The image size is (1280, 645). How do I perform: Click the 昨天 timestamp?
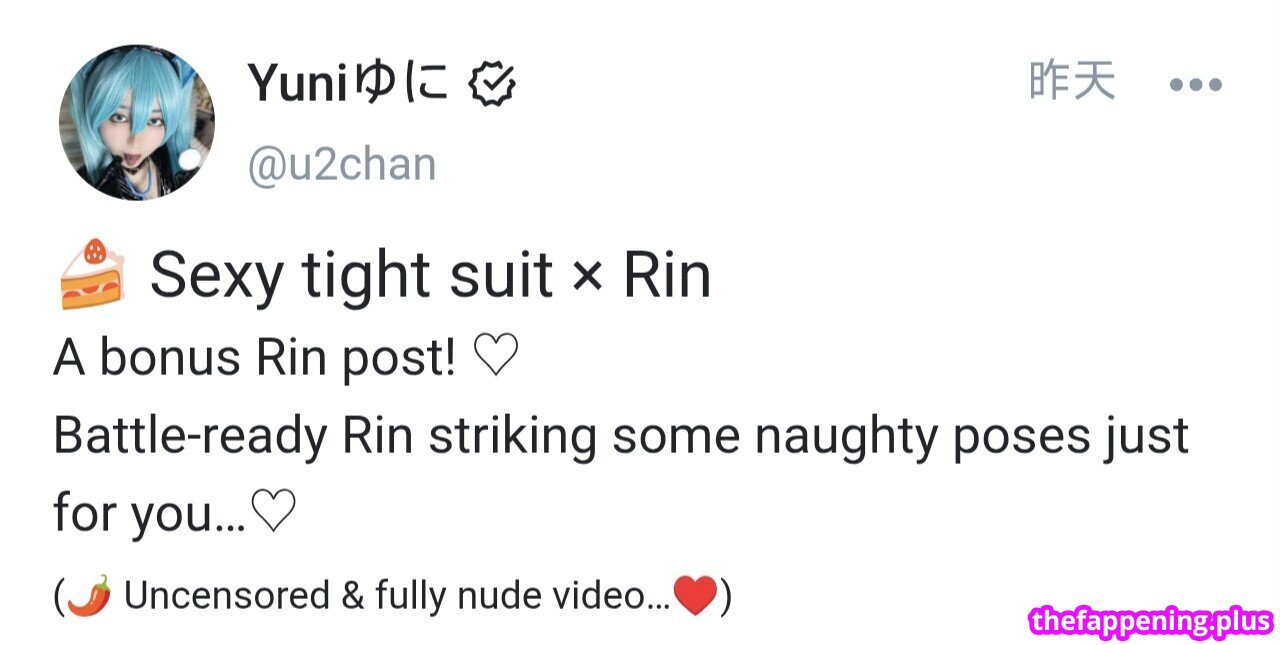[x=1072, y=81]
